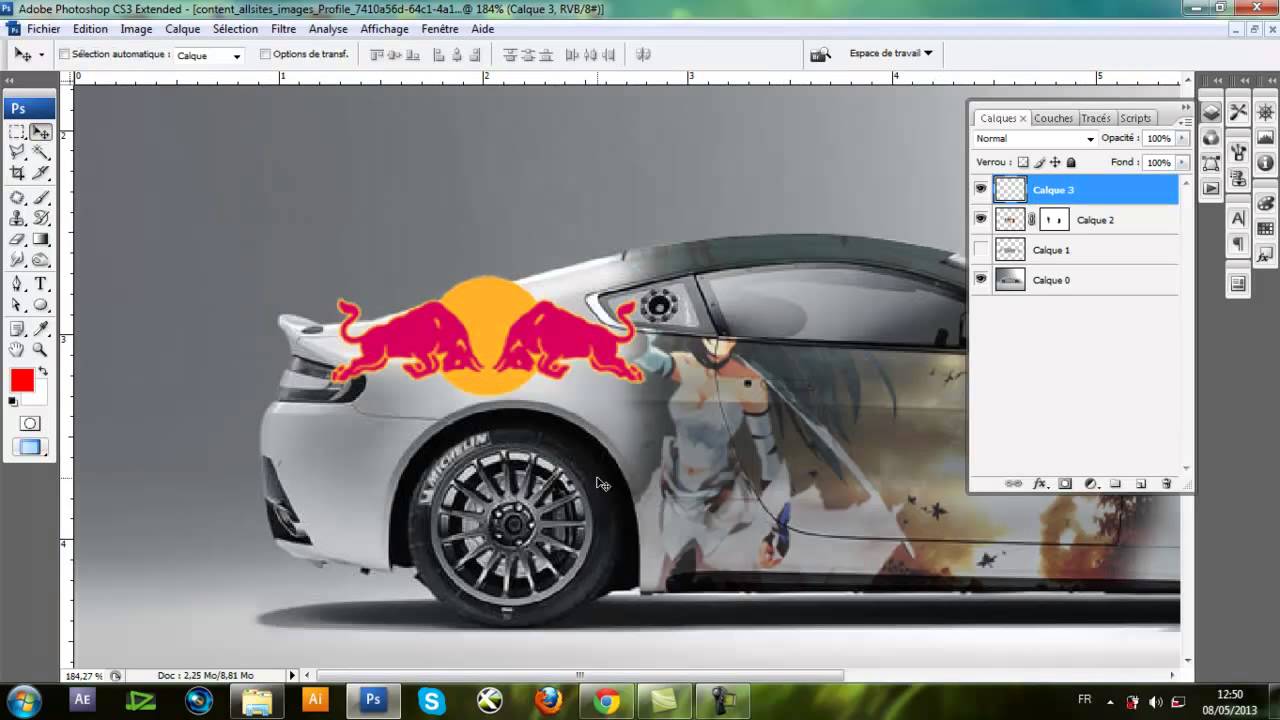Open Skype from the taskbar

(432, 701)
